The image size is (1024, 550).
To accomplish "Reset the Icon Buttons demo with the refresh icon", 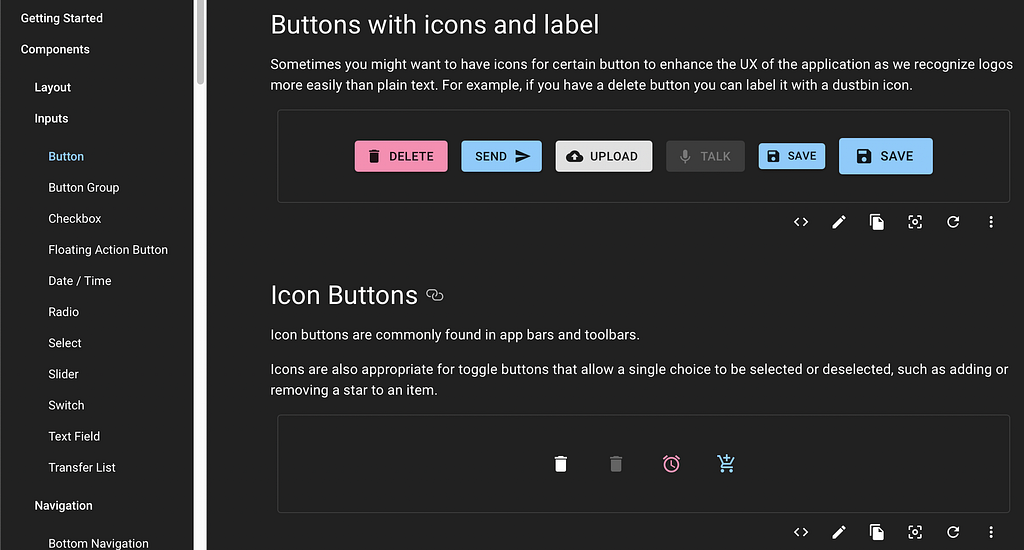I will coord(953,532).
